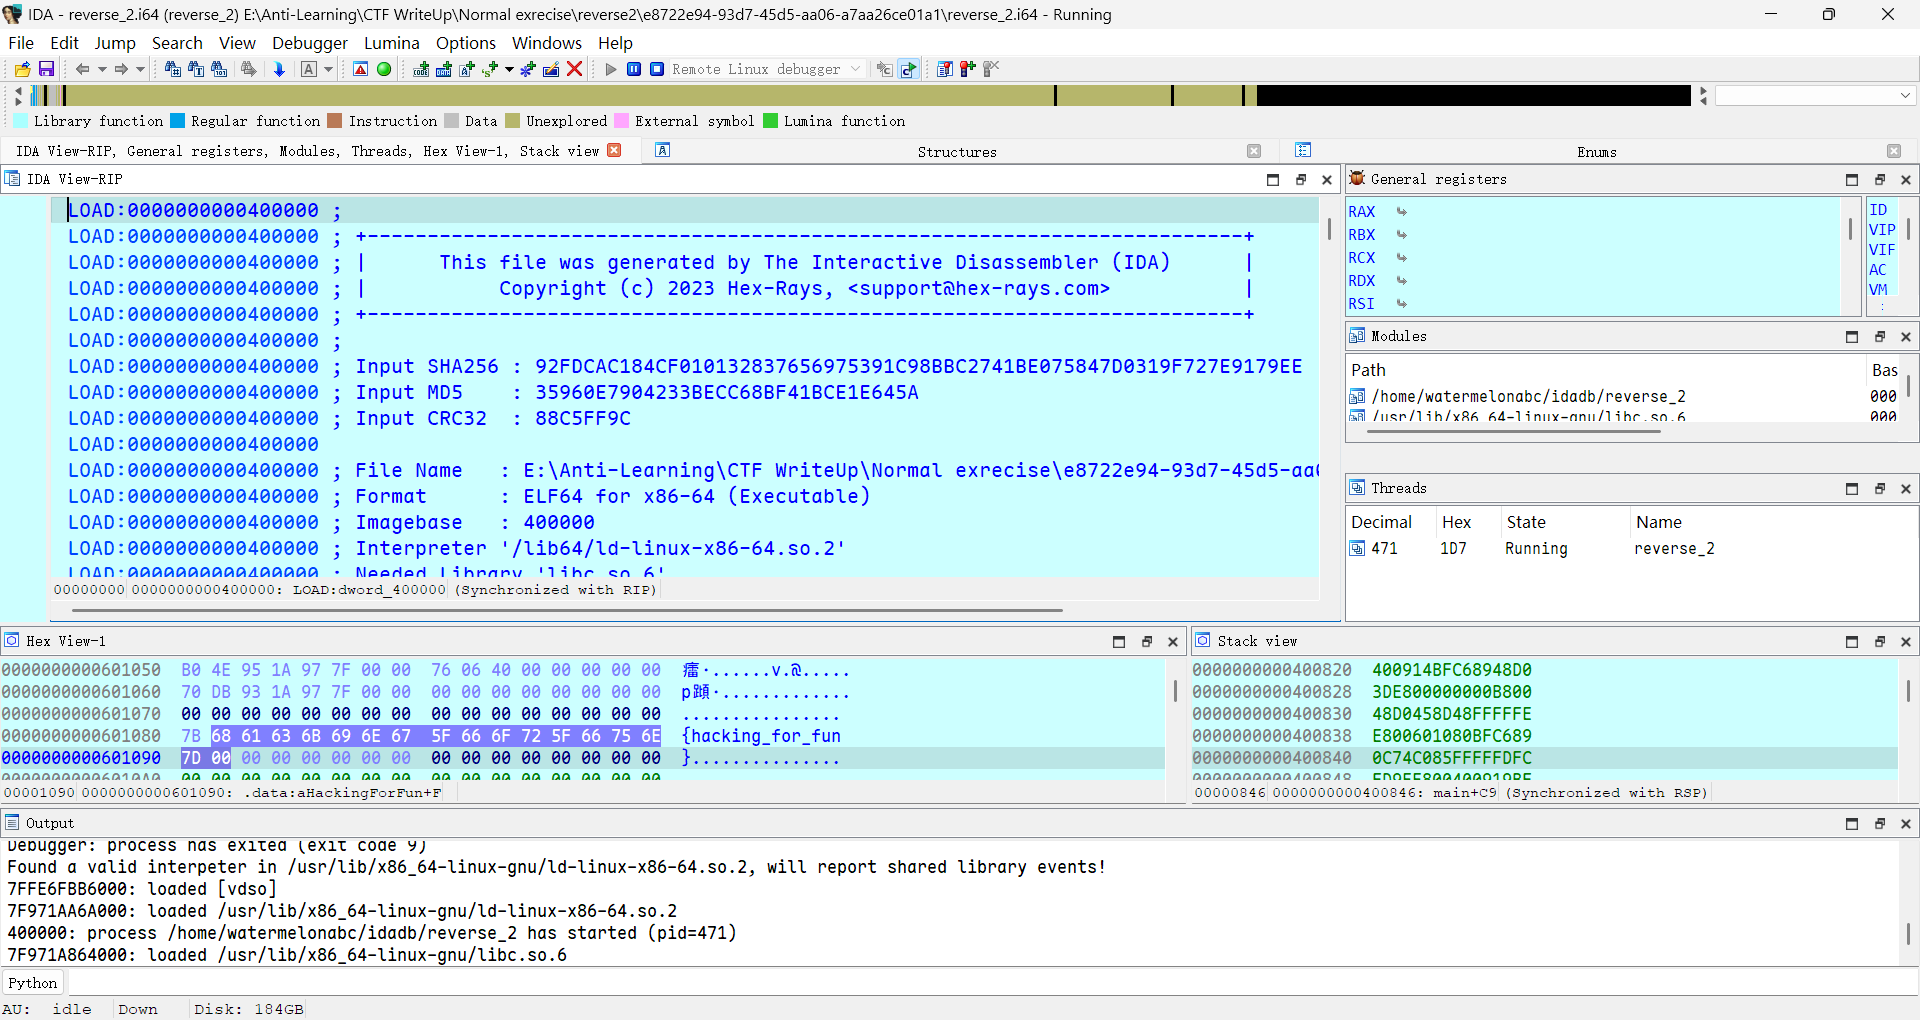The width and height of the screenshot is (1920, 1020).
Task: Click the create string A-plus icon
Action: pyautogui.click(x=467, y=69)
